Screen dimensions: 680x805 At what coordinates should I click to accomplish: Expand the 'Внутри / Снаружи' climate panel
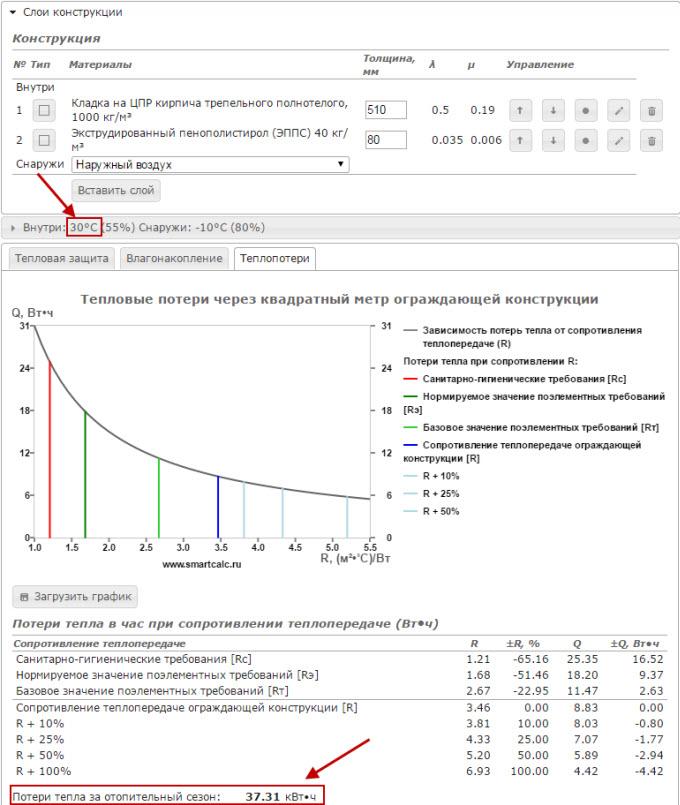pos(14,227)
